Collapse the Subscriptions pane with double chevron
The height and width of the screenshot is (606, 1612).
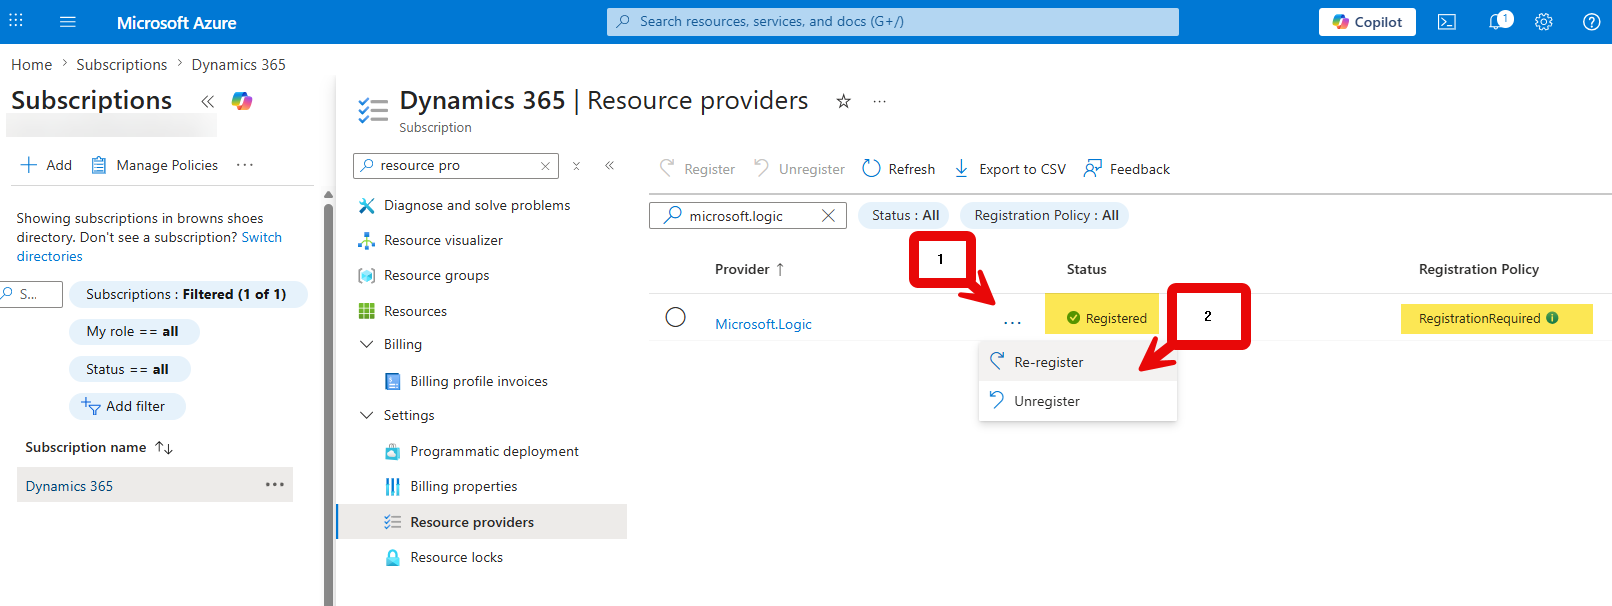click(x=207, y=102)
